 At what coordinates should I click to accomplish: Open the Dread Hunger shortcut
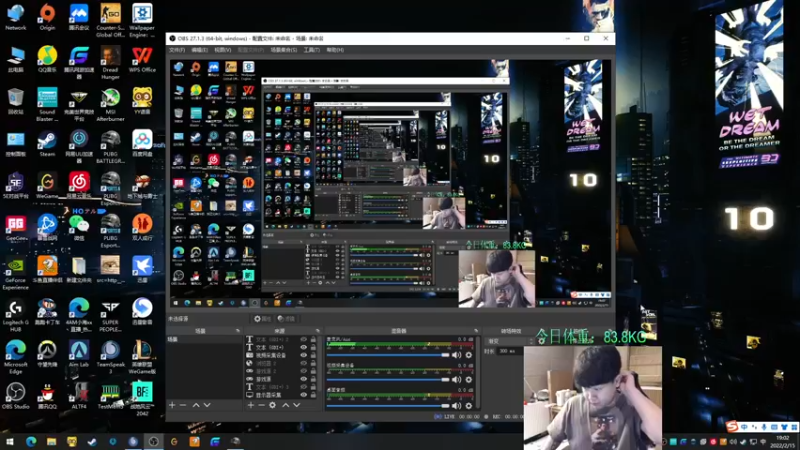point(110,62)
